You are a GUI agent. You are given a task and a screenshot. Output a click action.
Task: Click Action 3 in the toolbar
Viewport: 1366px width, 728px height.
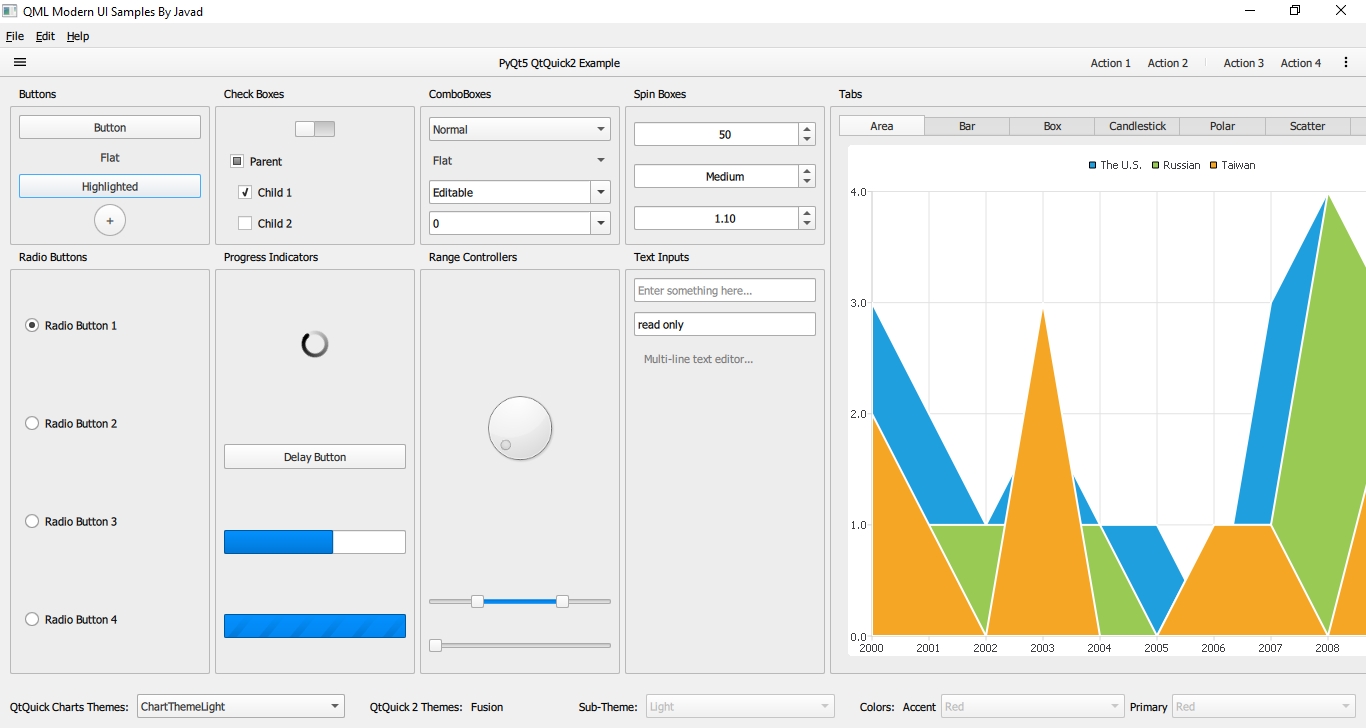click(x=1244, y=63)
